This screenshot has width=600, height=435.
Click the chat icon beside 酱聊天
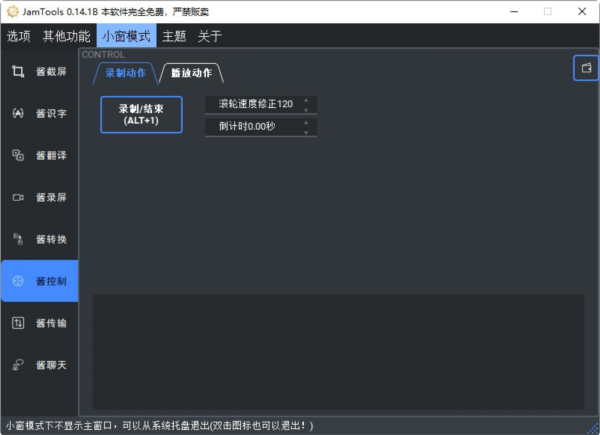(x=18, y=365)
